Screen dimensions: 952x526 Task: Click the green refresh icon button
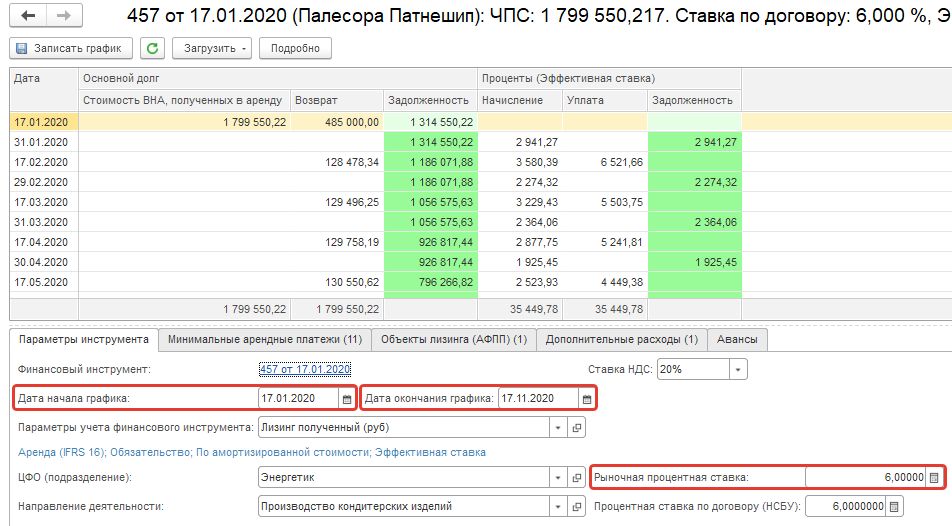pyautogui.click(x=152, y=48)
